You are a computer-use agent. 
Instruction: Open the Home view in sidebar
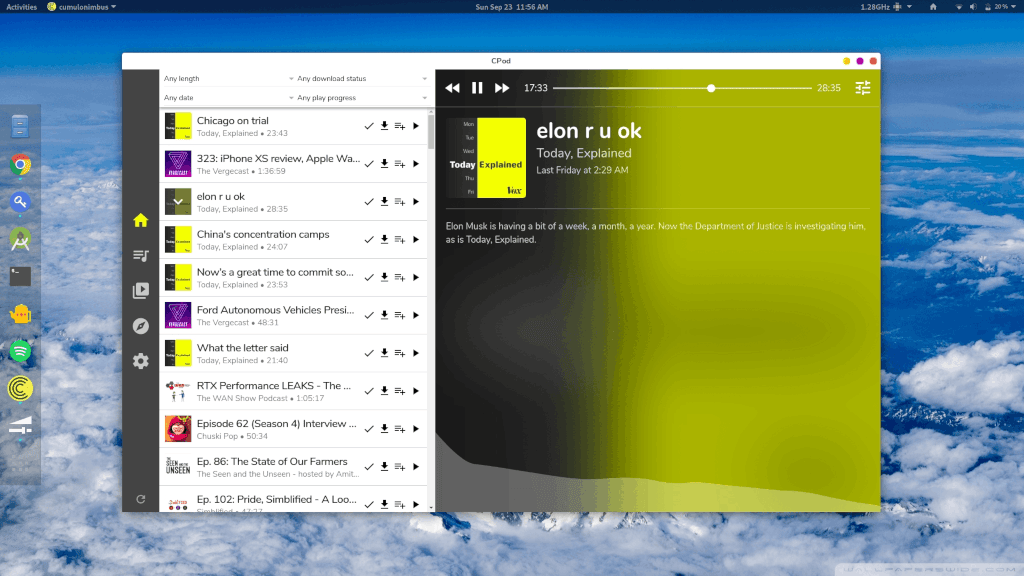pyautogui.click(x=141, y=221)
